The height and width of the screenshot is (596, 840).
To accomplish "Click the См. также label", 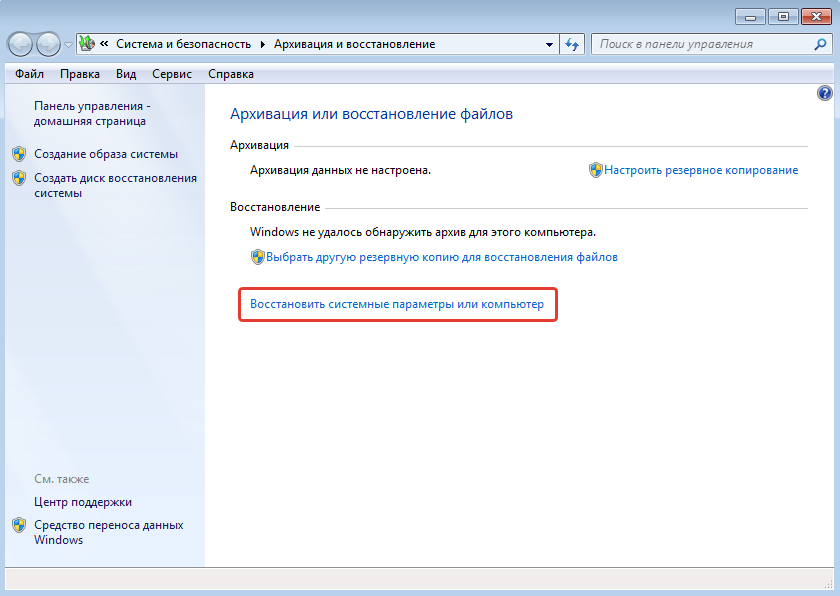I will click(x=62, y=479).
